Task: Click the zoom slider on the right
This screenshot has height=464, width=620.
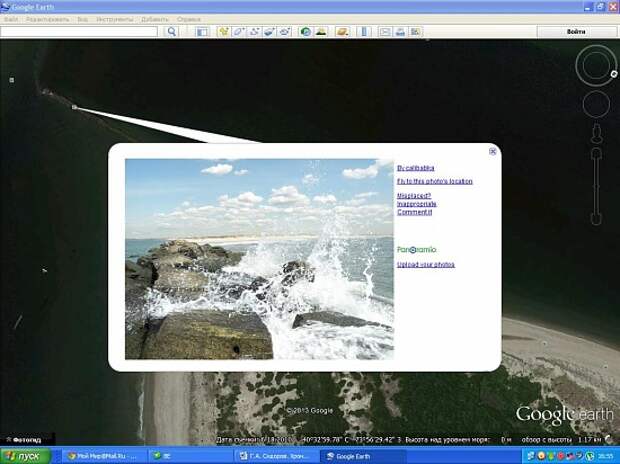Action: coord(596,187)
